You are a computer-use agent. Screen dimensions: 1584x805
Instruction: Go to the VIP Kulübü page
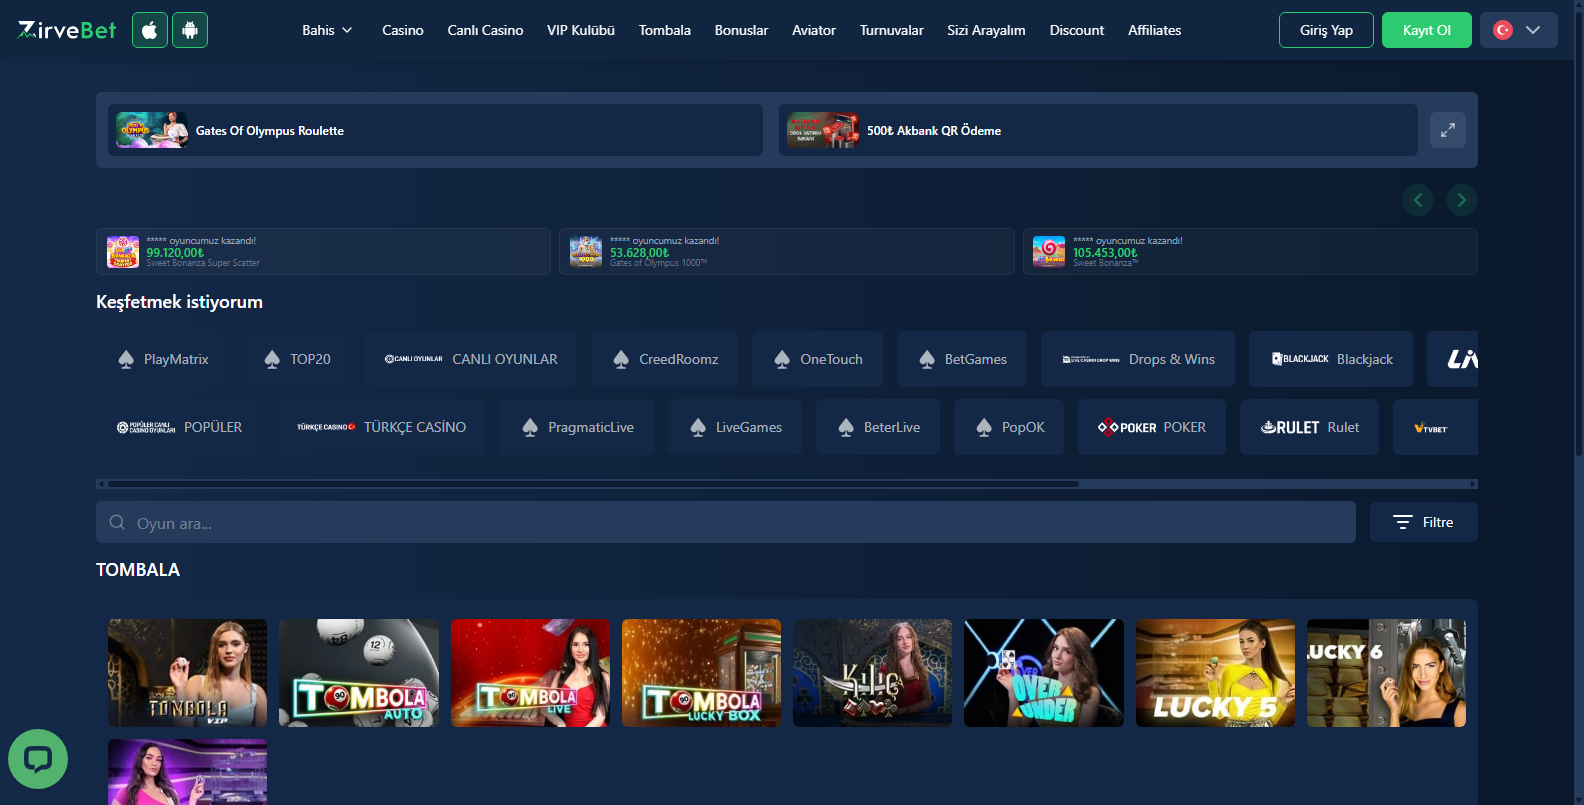coord(581,30)
